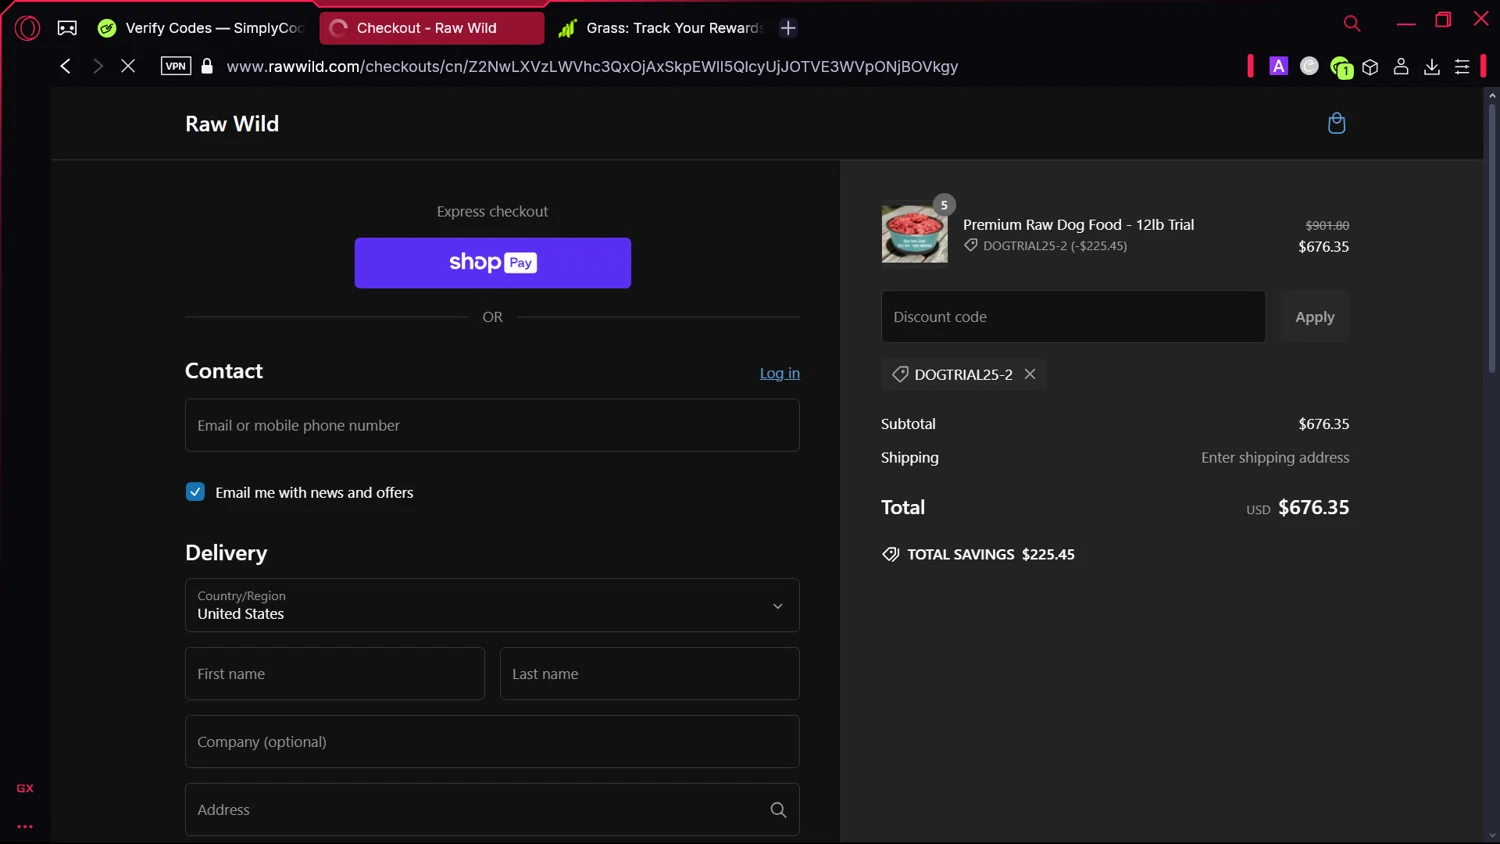Focus the Company (optional) field
Screen dimensions: 1500x844
click(492, 741)
